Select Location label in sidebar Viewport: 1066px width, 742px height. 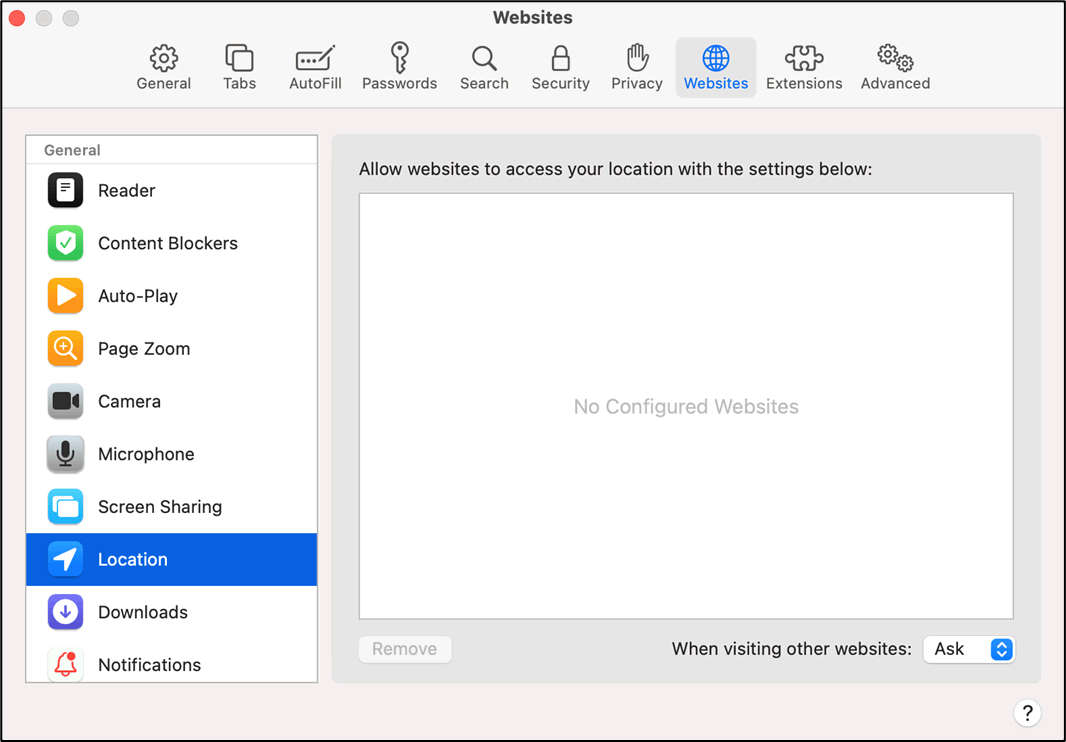(x=133, y=560)
